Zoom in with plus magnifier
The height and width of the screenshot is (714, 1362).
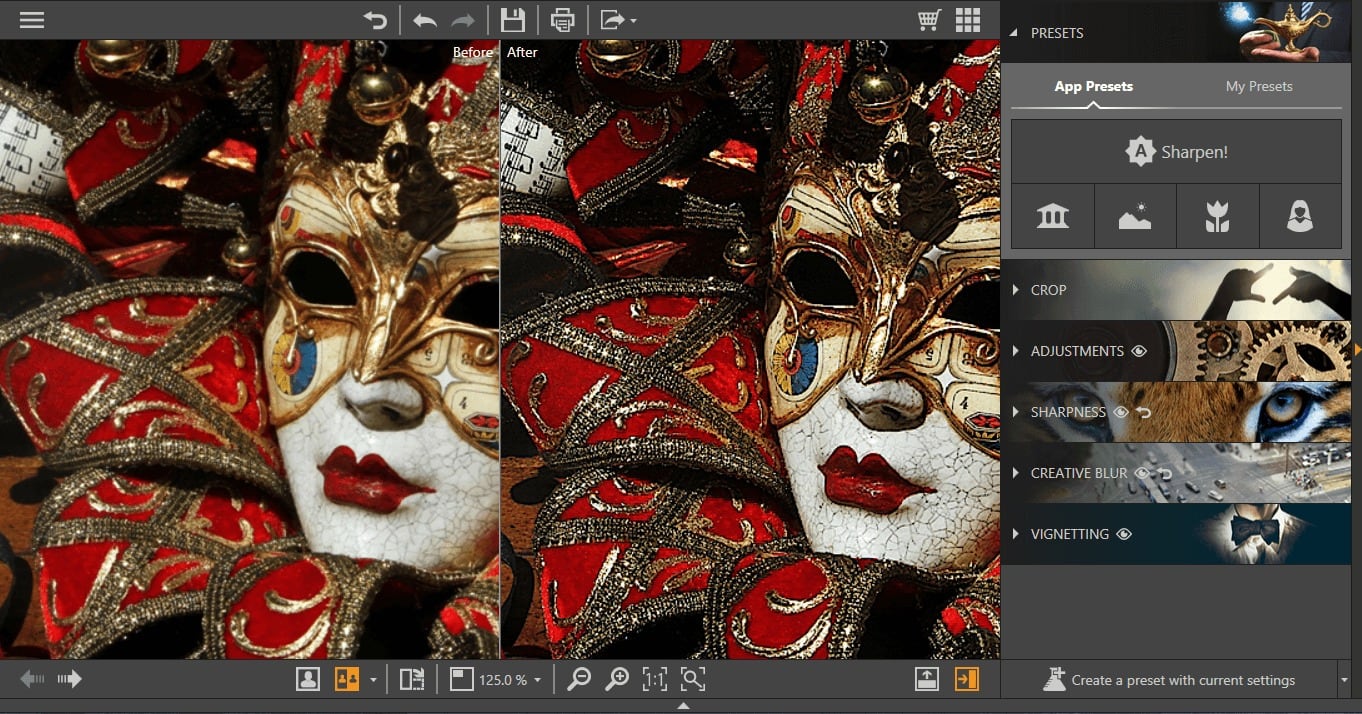click(x=617, y=679)
